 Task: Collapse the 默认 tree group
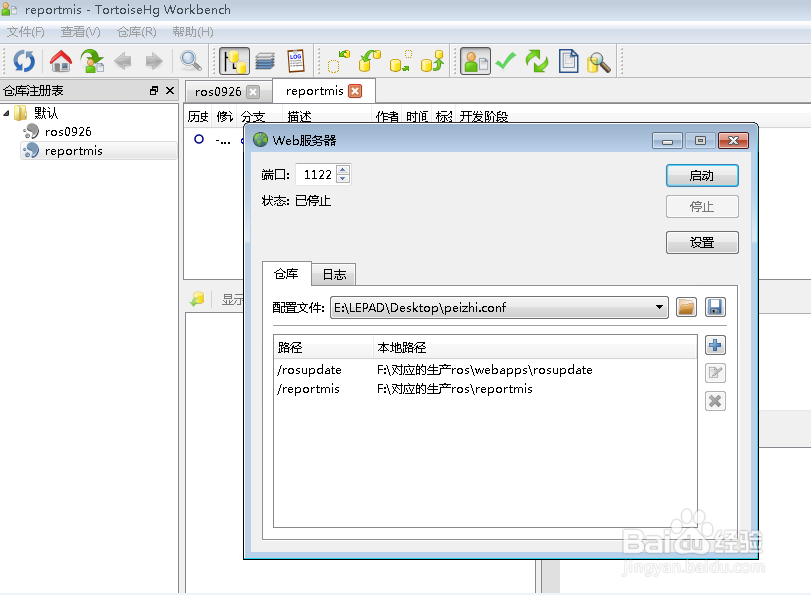pyautogui.click(x=7, y=113)
